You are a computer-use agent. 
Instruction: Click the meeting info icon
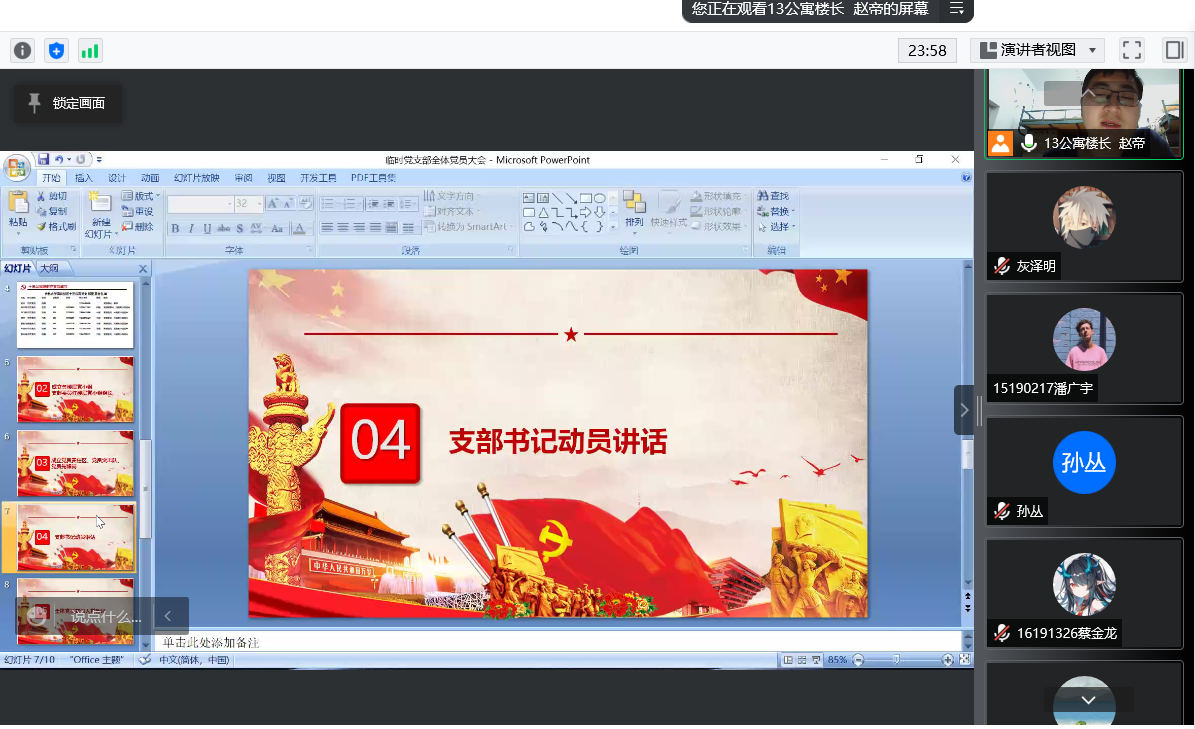(22, 50)
